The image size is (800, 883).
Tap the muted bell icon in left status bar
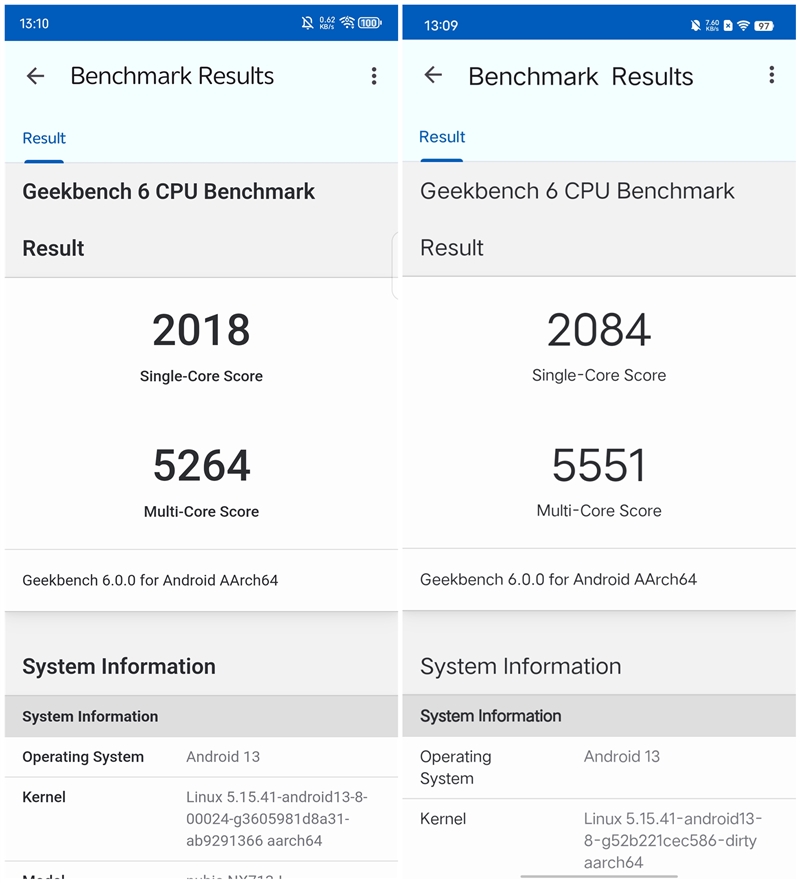pos(307,23)
